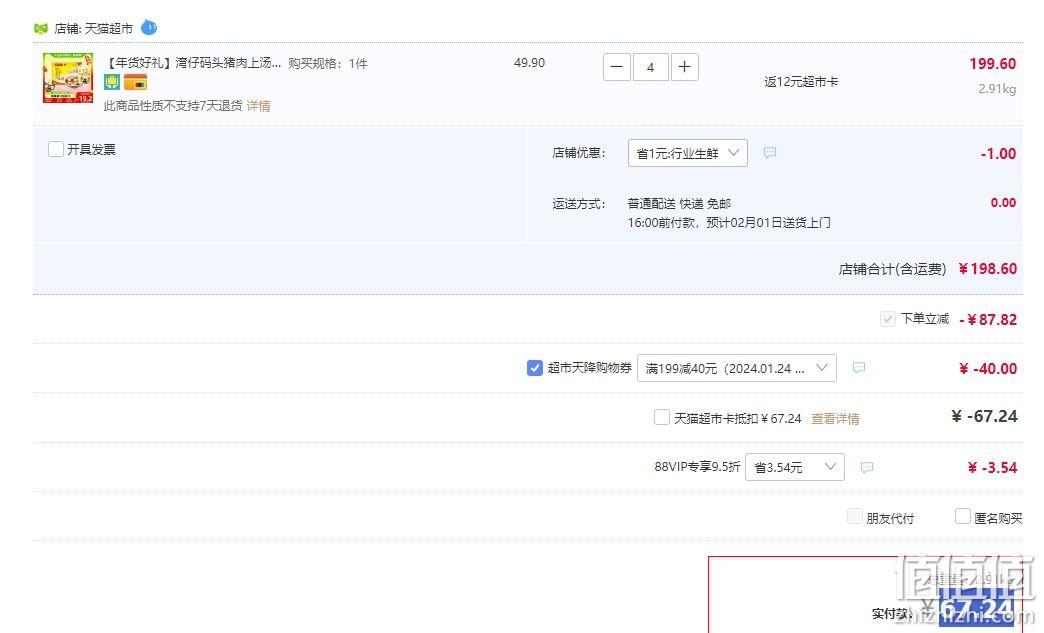The width and height of the screenshot is (1044, 633).
Task: Click the shipping fee 0.00
Action: [x=1003, y=203]
